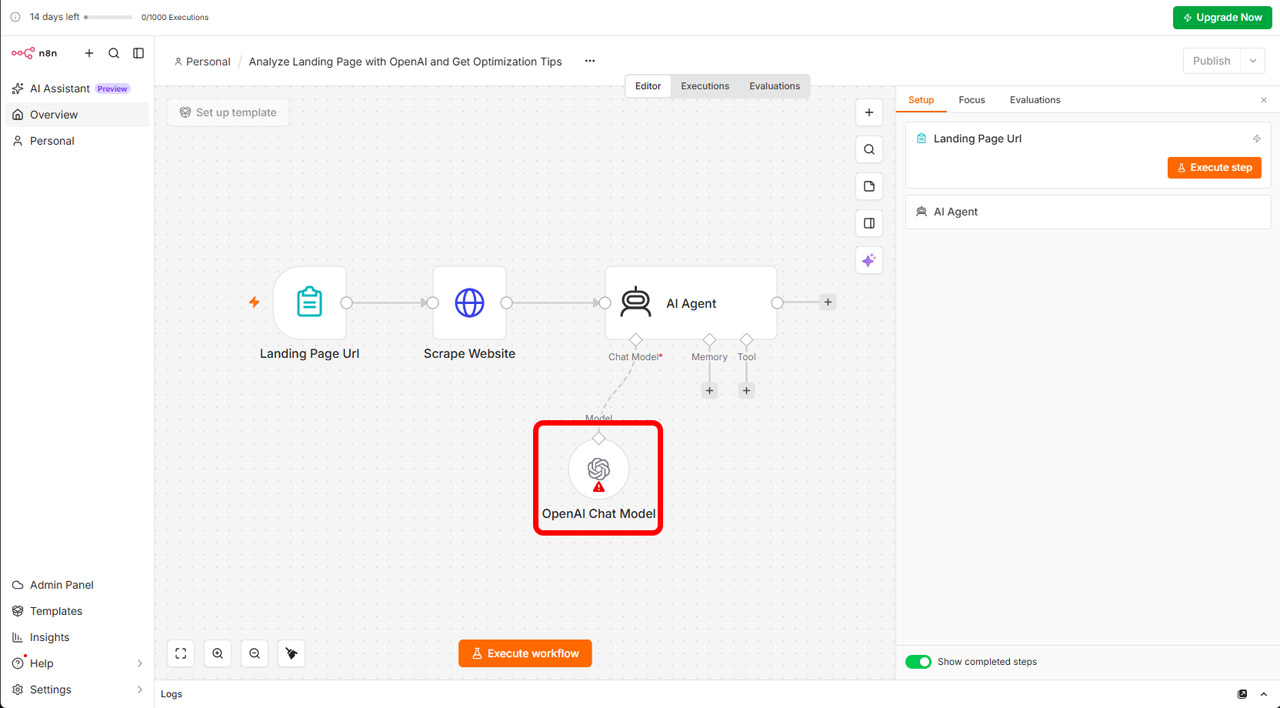Select the Landing Page Url node
This screenshot has width=1280, height=708.
[310, 302]
